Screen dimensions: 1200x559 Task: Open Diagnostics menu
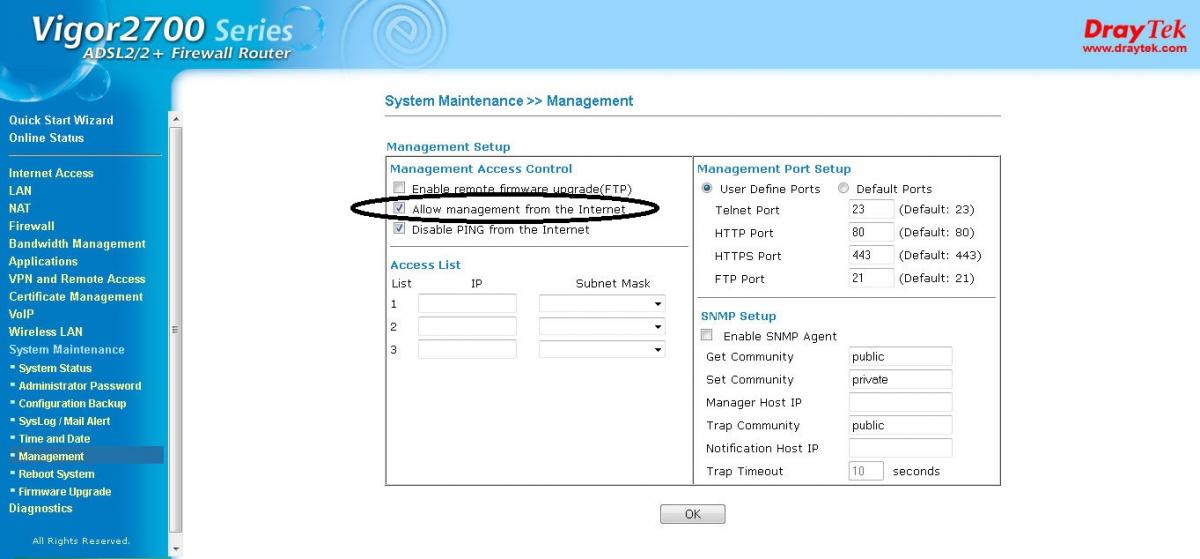click(41, 509)
